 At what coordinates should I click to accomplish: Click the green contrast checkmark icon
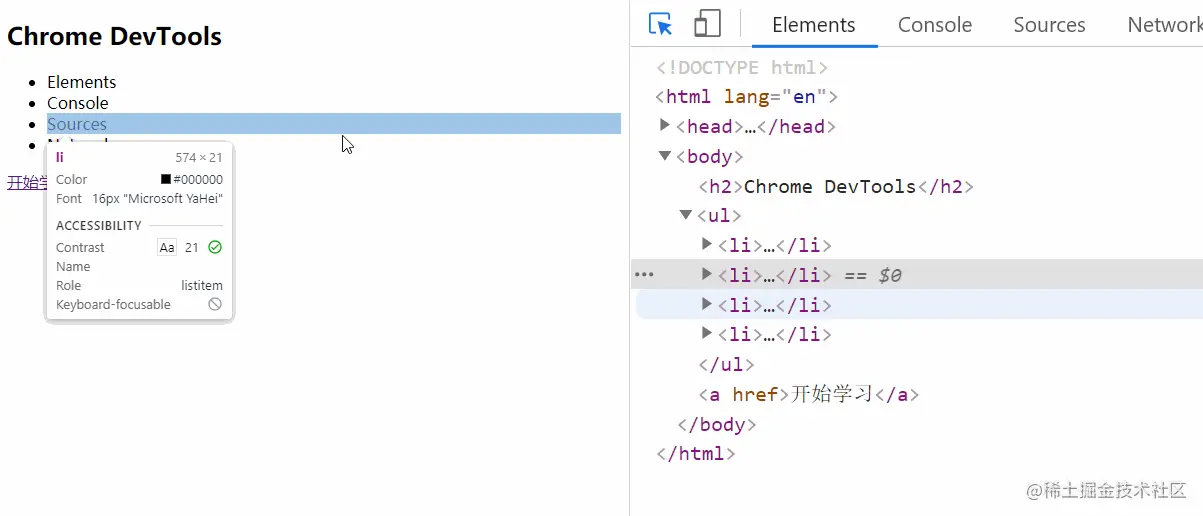pos(215,247)
